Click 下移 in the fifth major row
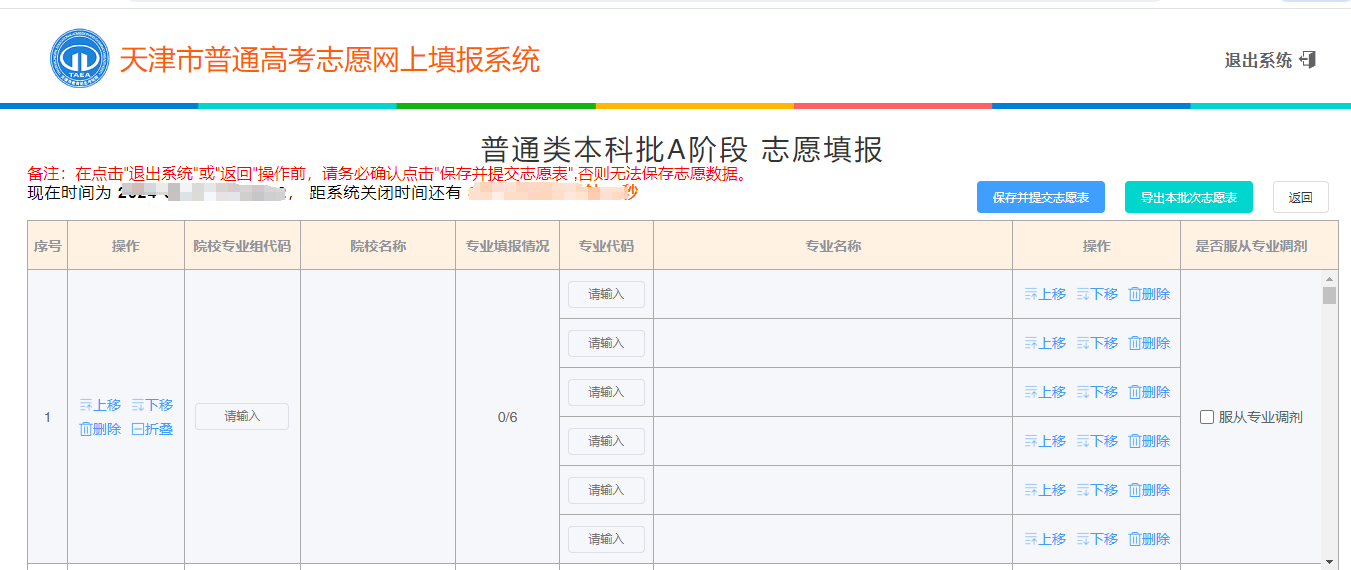This screenshot has width=1351, height=570. (x=1097, y=490)
